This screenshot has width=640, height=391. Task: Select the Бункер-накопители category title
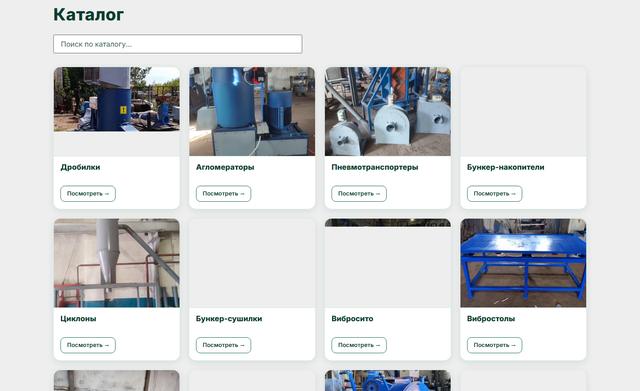pos(505,167)
